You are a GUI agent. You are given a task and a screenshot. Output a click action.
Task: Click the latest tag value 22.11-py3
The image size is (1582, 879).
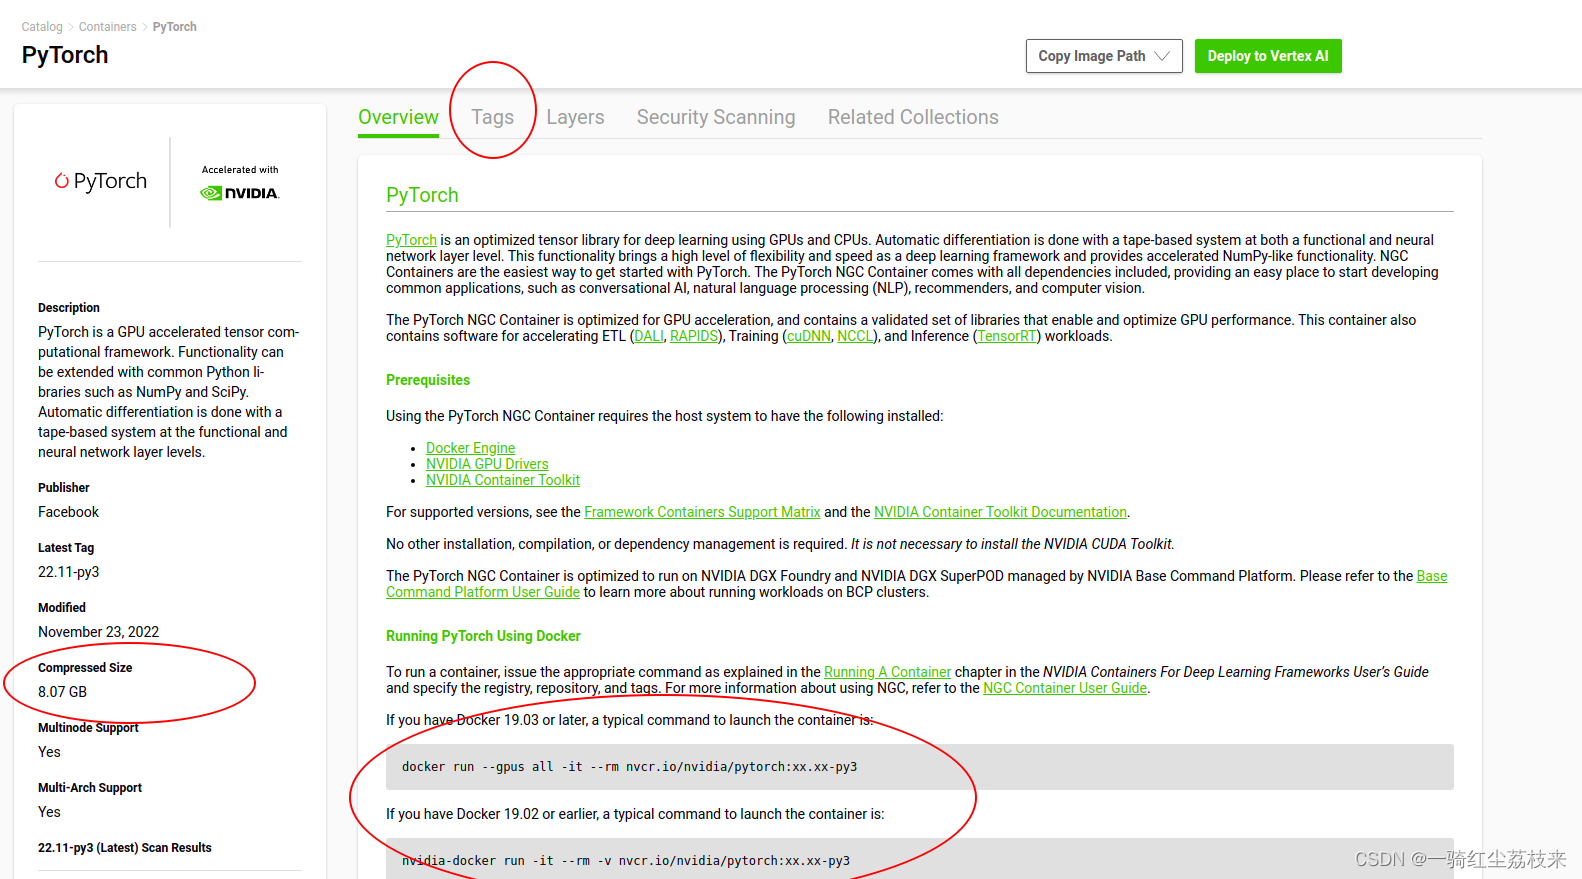[69, 572]
